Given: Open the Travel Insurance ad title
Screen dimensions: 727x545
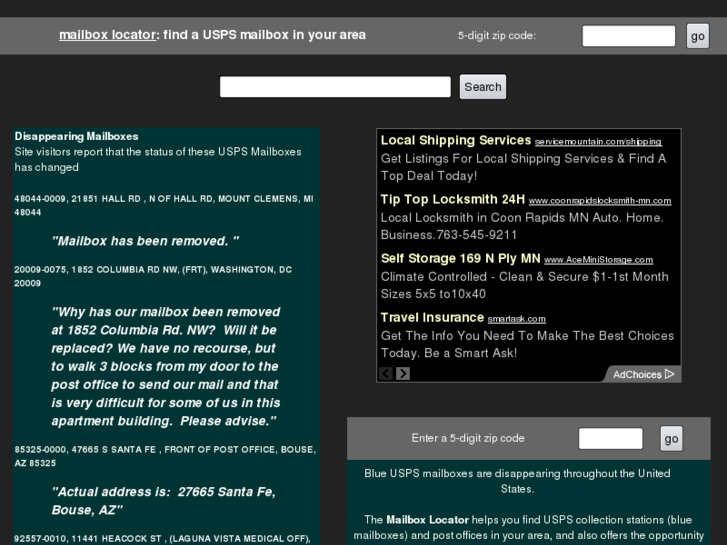Looking at the screenshot, I should (x=432, y=317).
